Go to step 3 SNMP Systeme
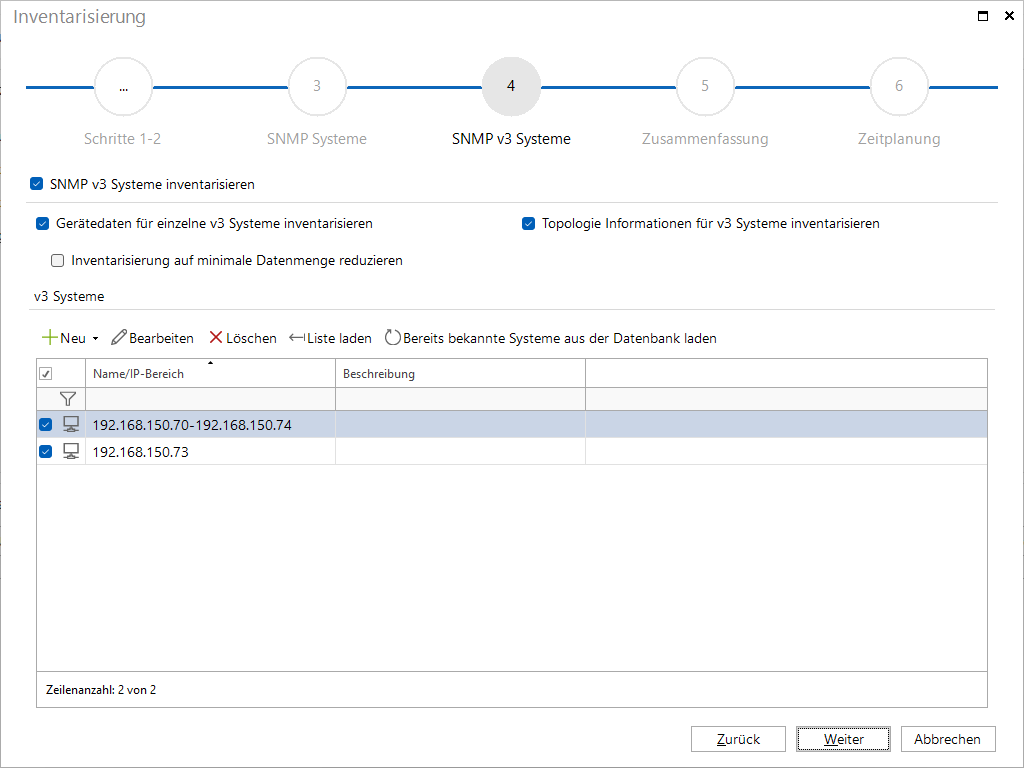Screen dimensions: 1024x768 [x=317, y=86]
